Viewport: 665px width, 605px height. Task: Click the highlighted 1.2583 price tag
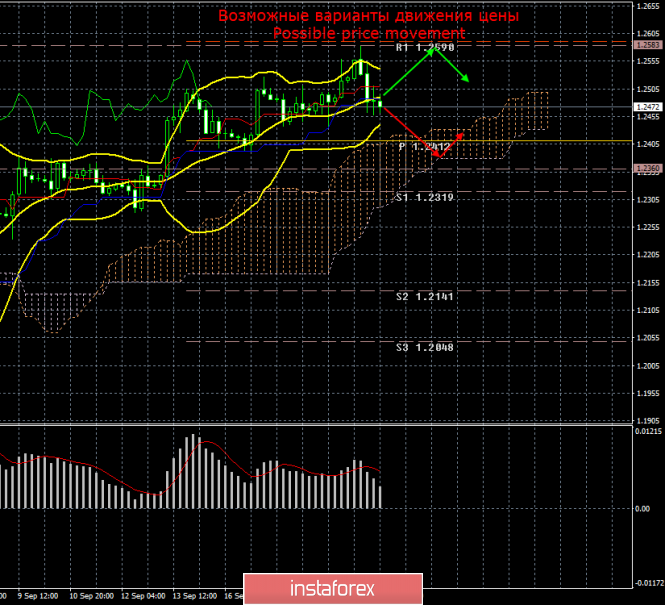647,45
